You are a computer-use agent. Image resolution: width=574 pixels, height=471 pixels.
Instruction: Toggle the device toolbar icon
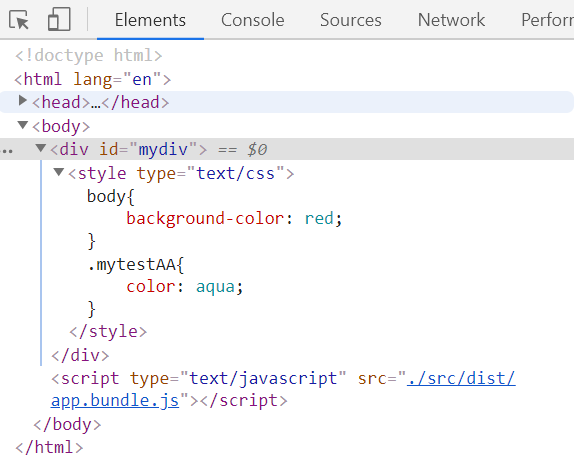pos(59,19)
